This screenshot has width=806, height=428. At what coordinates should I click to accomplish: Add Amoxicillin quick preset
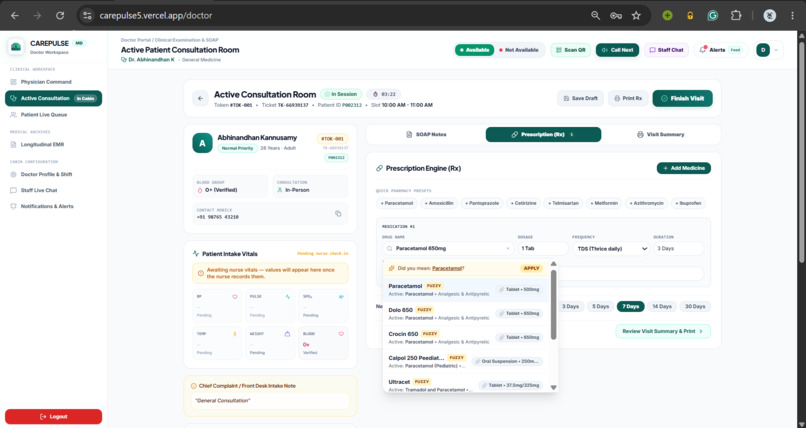coord(439,203)
